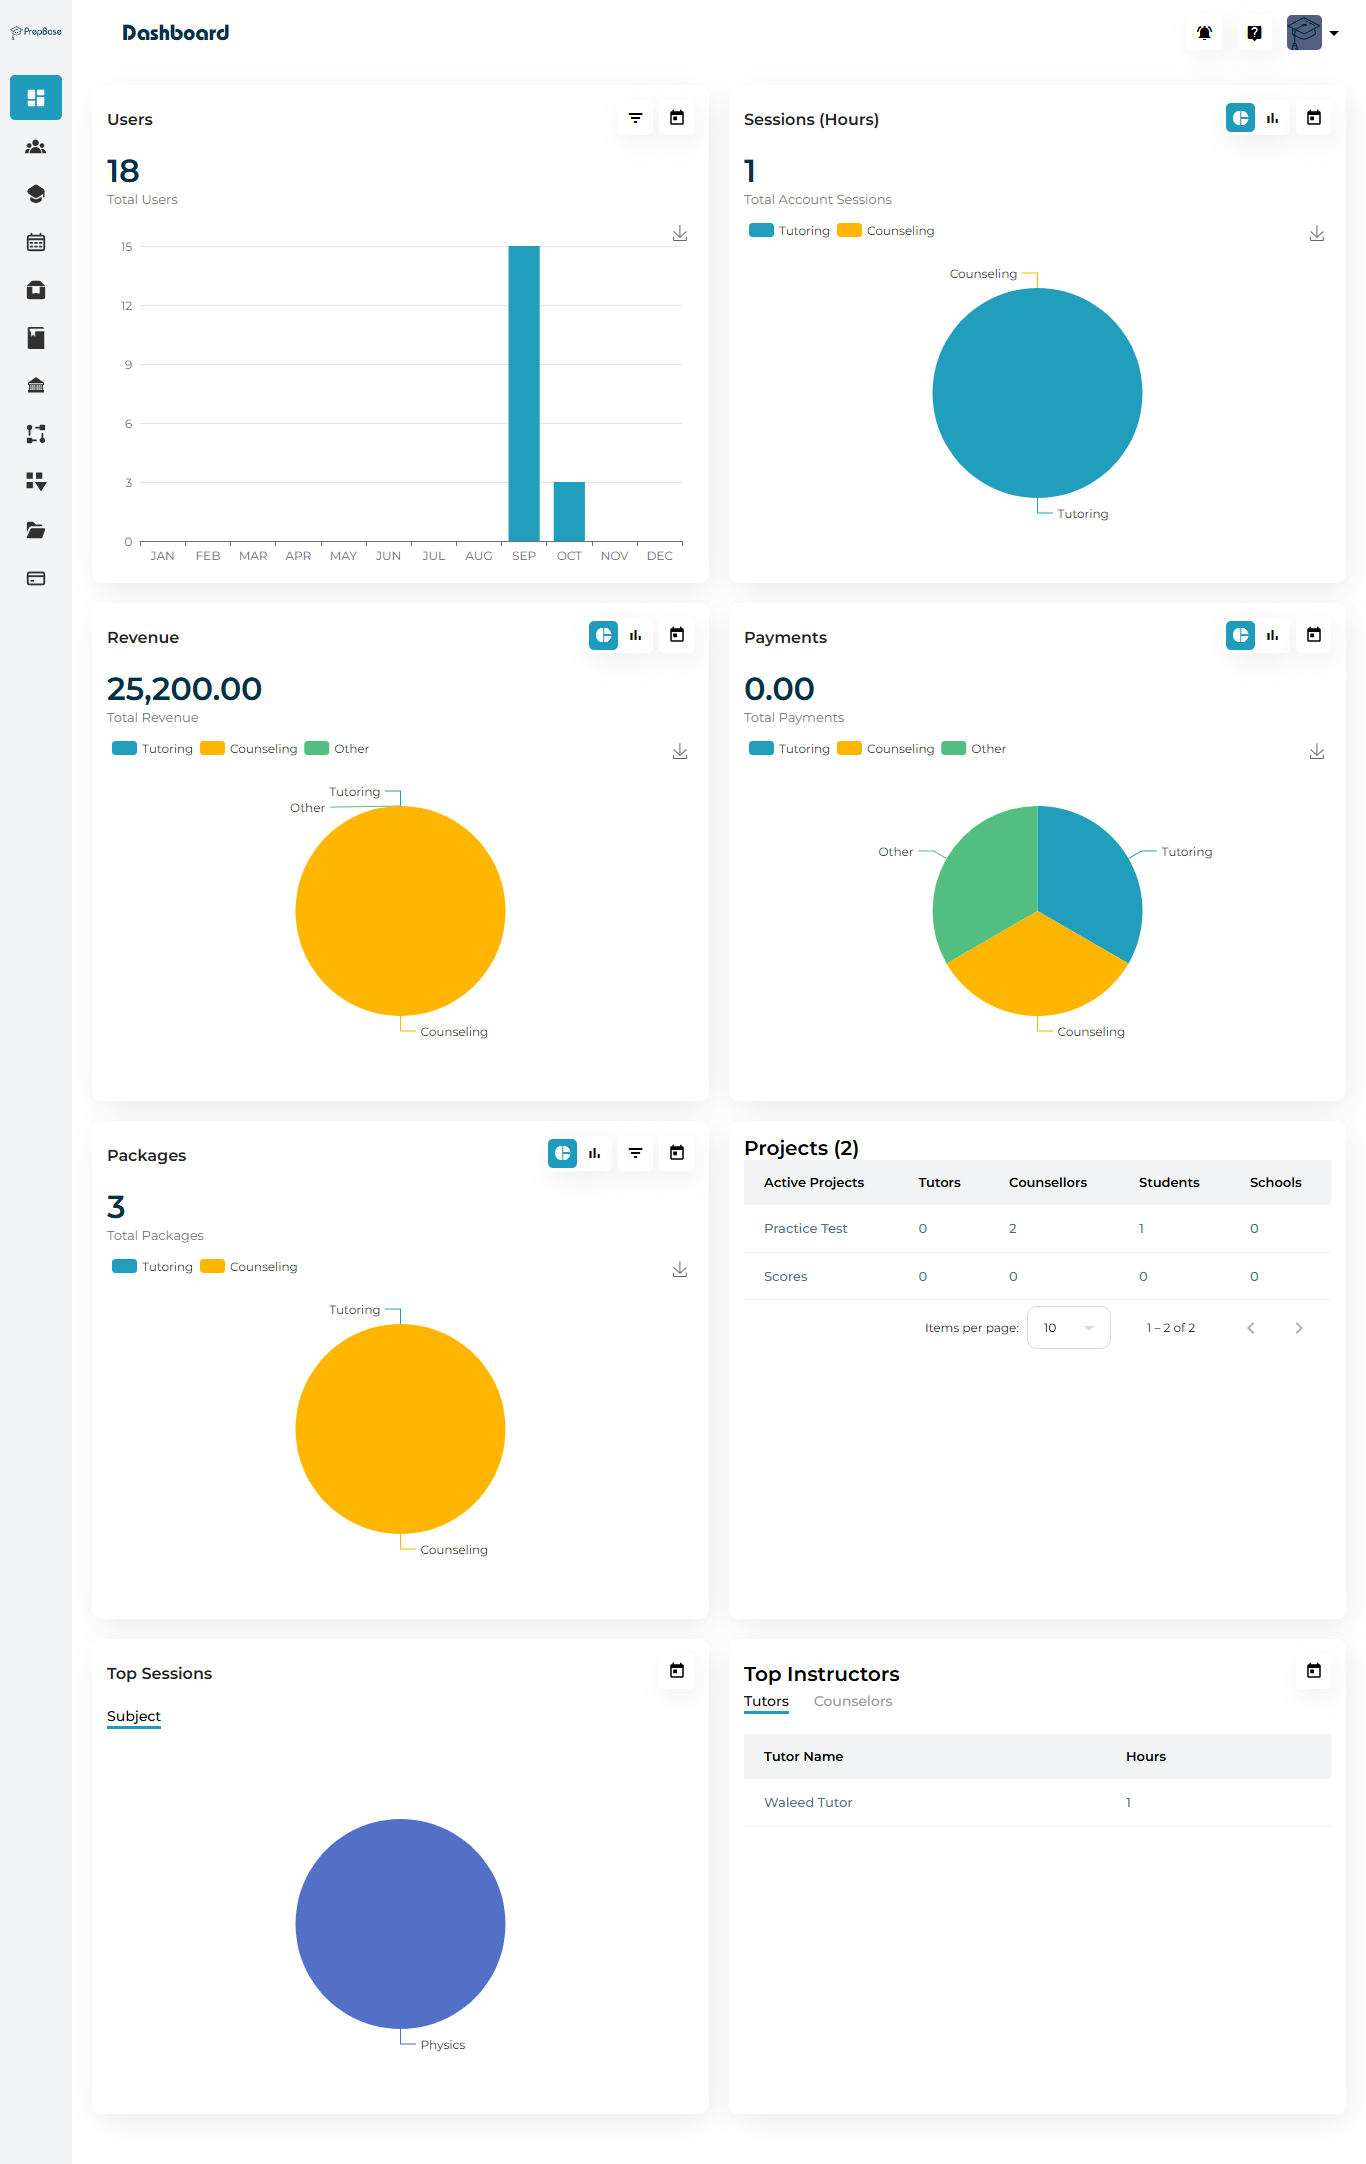Switch Sessions chart to bar view

point(1273,118)
